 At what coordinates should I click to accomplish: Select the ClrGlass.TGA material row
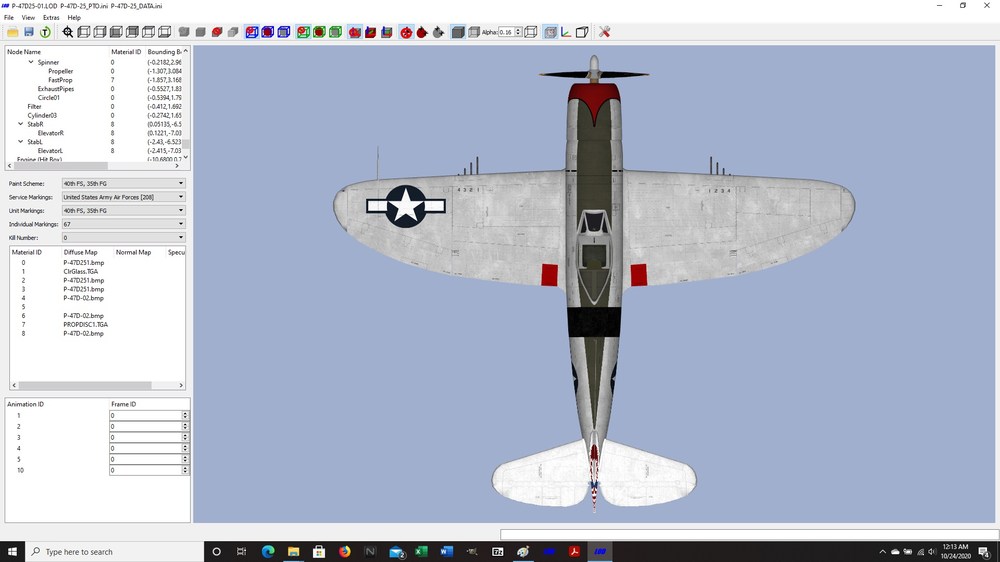coord(80,272)
